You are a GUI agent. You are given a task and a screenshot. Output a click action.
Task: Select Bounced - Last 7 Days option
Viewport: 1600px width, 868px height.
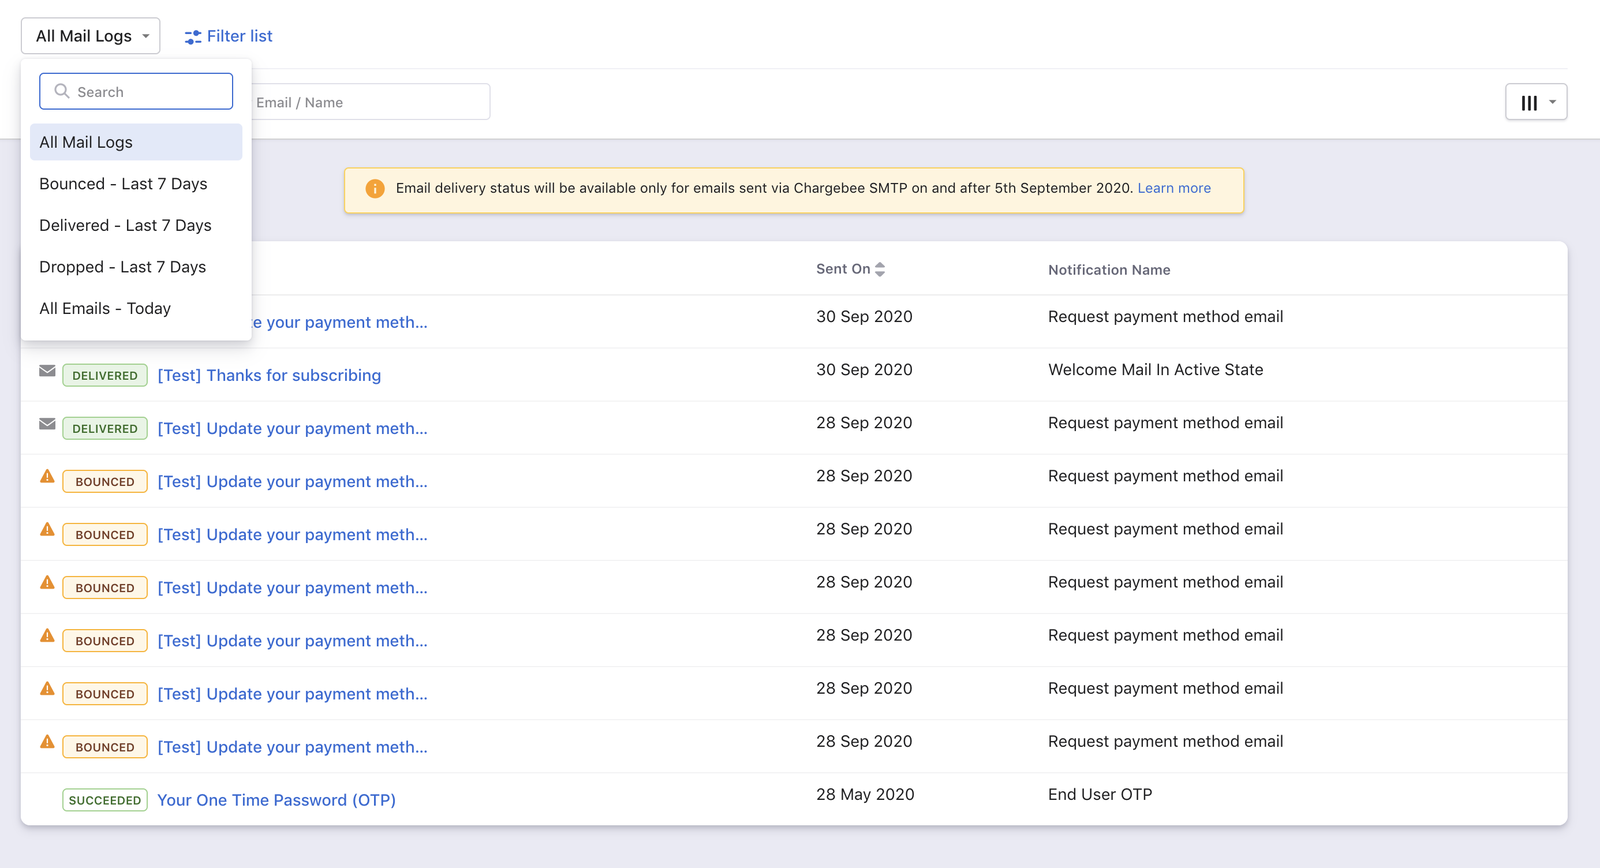(123, 184)
